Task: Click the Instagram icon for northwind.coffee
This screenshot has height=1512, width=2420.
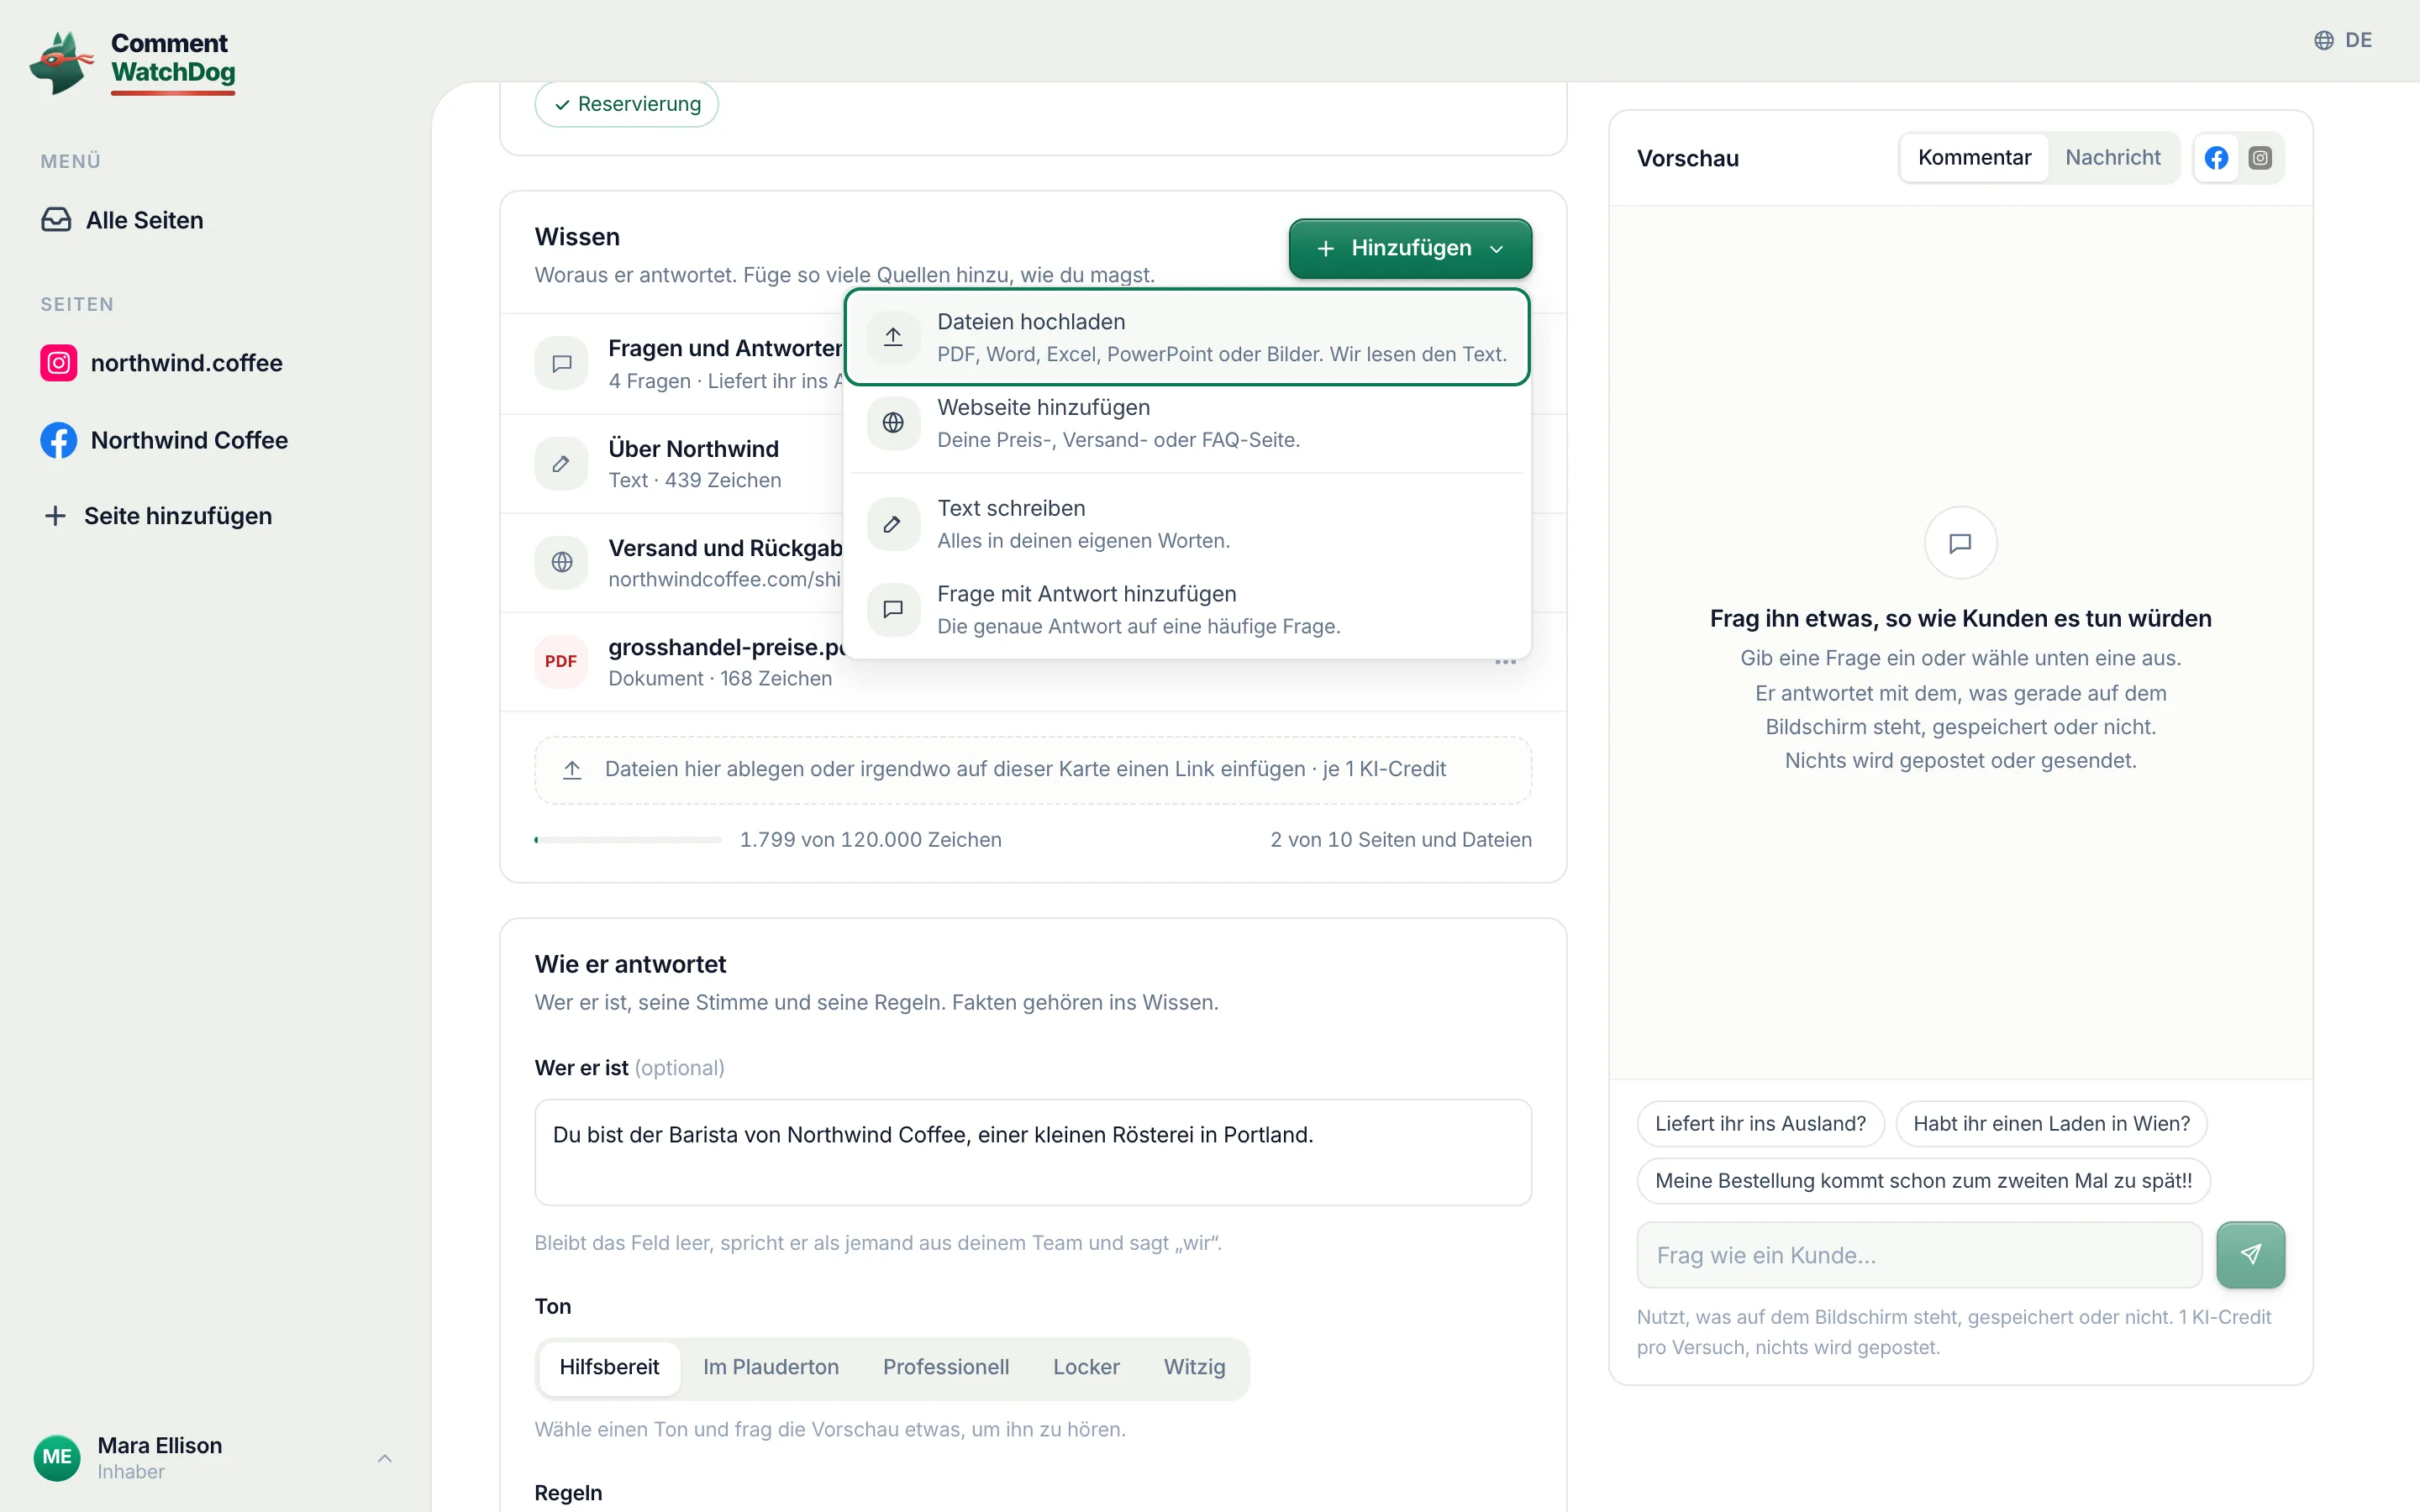Action: point(59,363)
